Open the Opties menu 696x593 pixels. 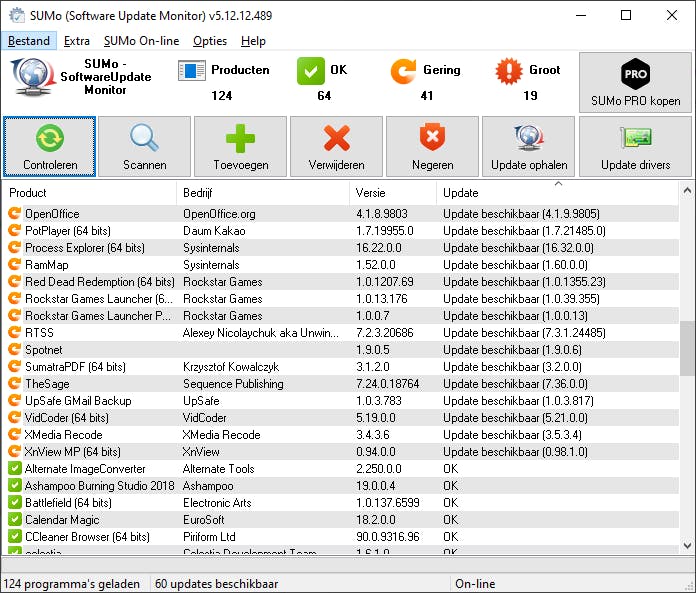[x=210, y=41]
